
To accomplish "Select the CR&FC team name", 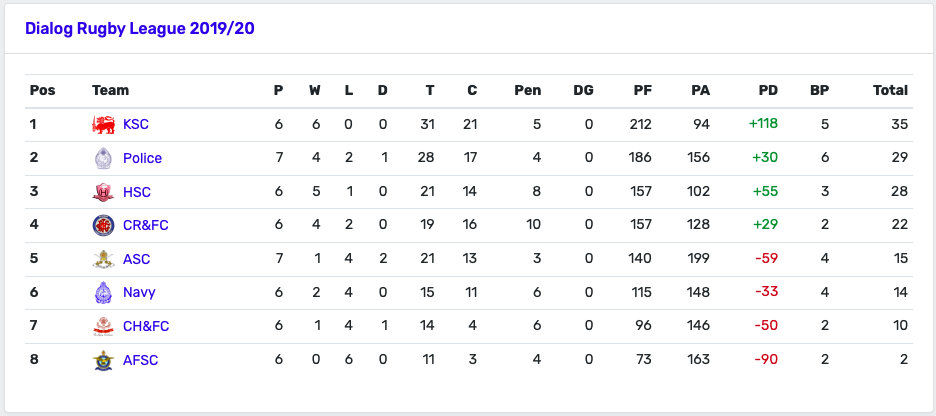I will click(x=146, y=226).
